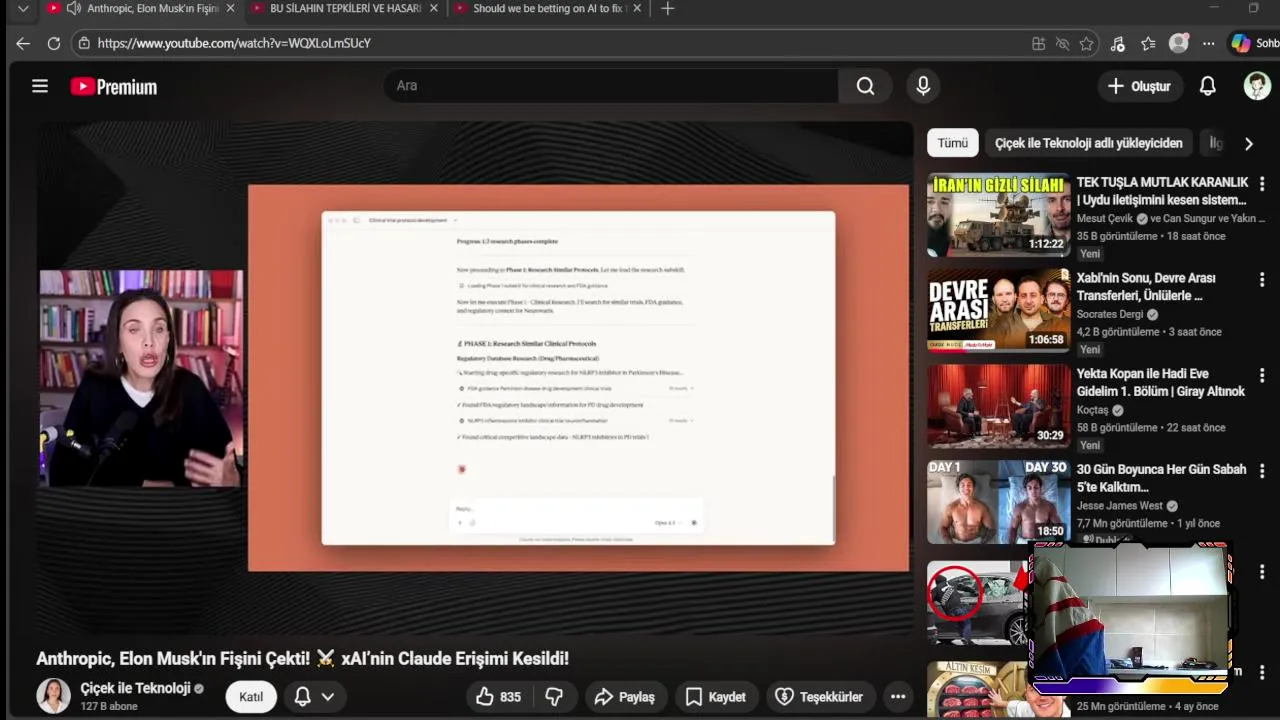This screenshot has height=720, width=1280.
Task: Open options menu for Yekta Kopan video
Action: [x=1262, y=375]
